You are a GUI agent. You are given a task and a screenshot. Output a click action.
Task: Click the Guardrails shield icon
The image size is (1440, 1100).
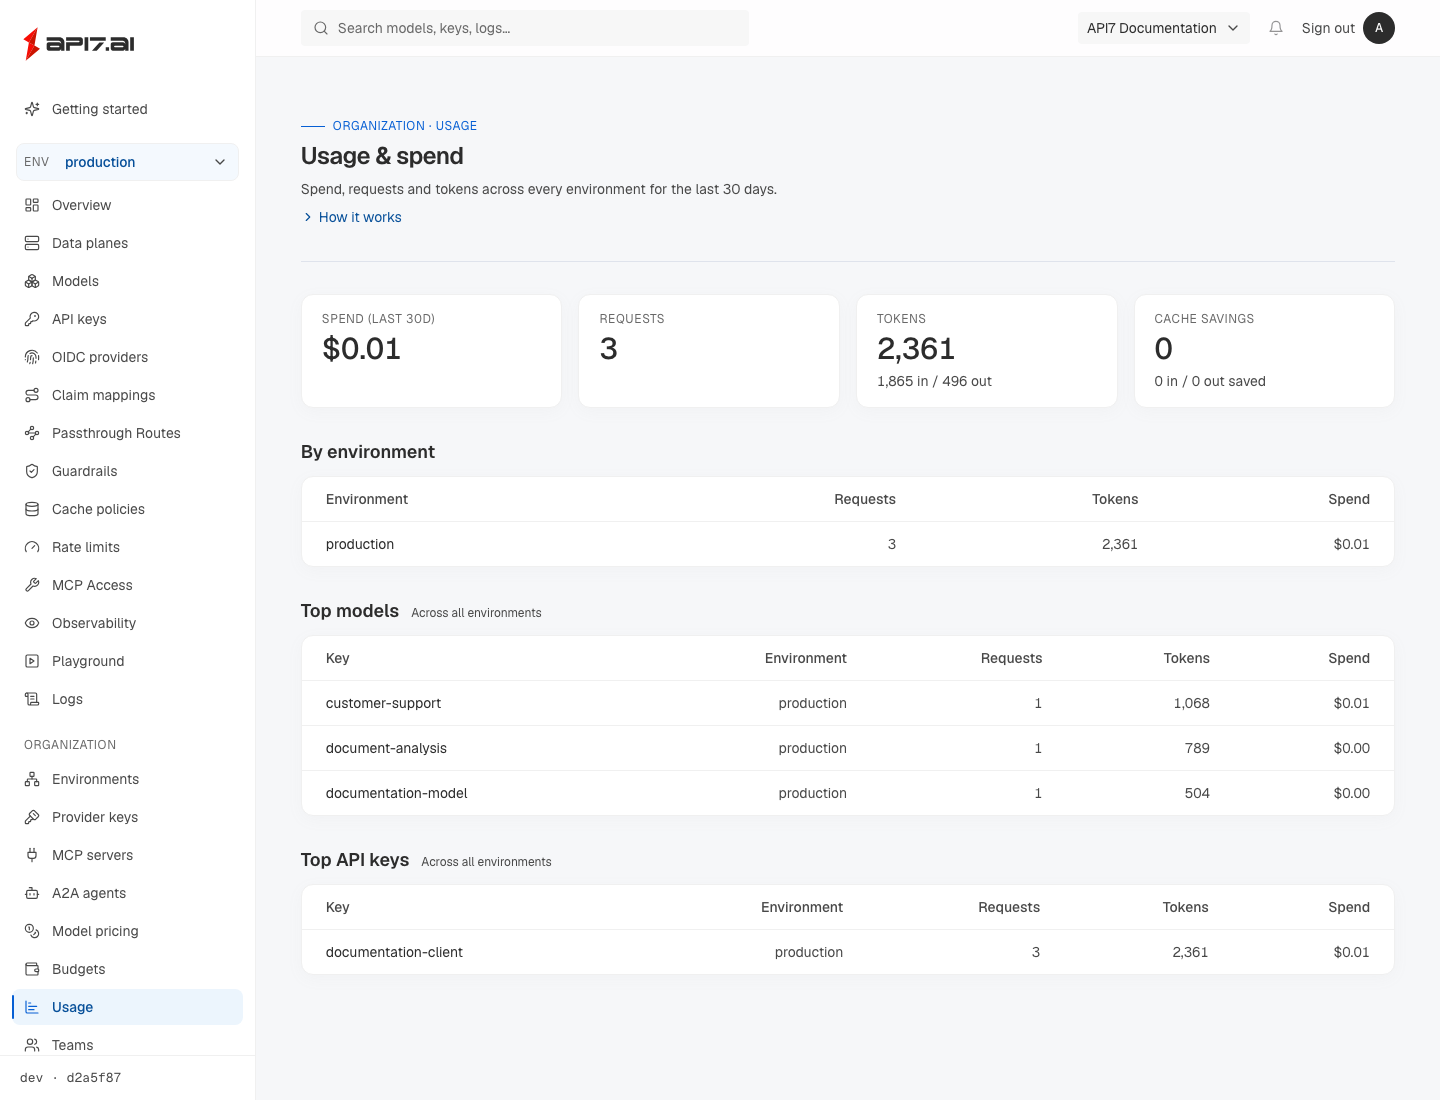32,471
